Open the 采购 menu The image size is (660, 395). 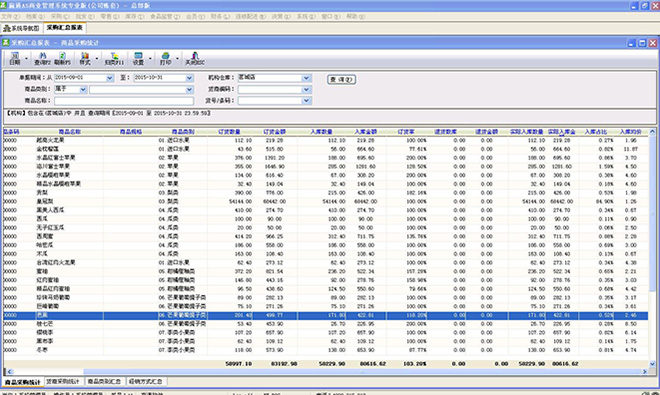[x=60, y=16]
